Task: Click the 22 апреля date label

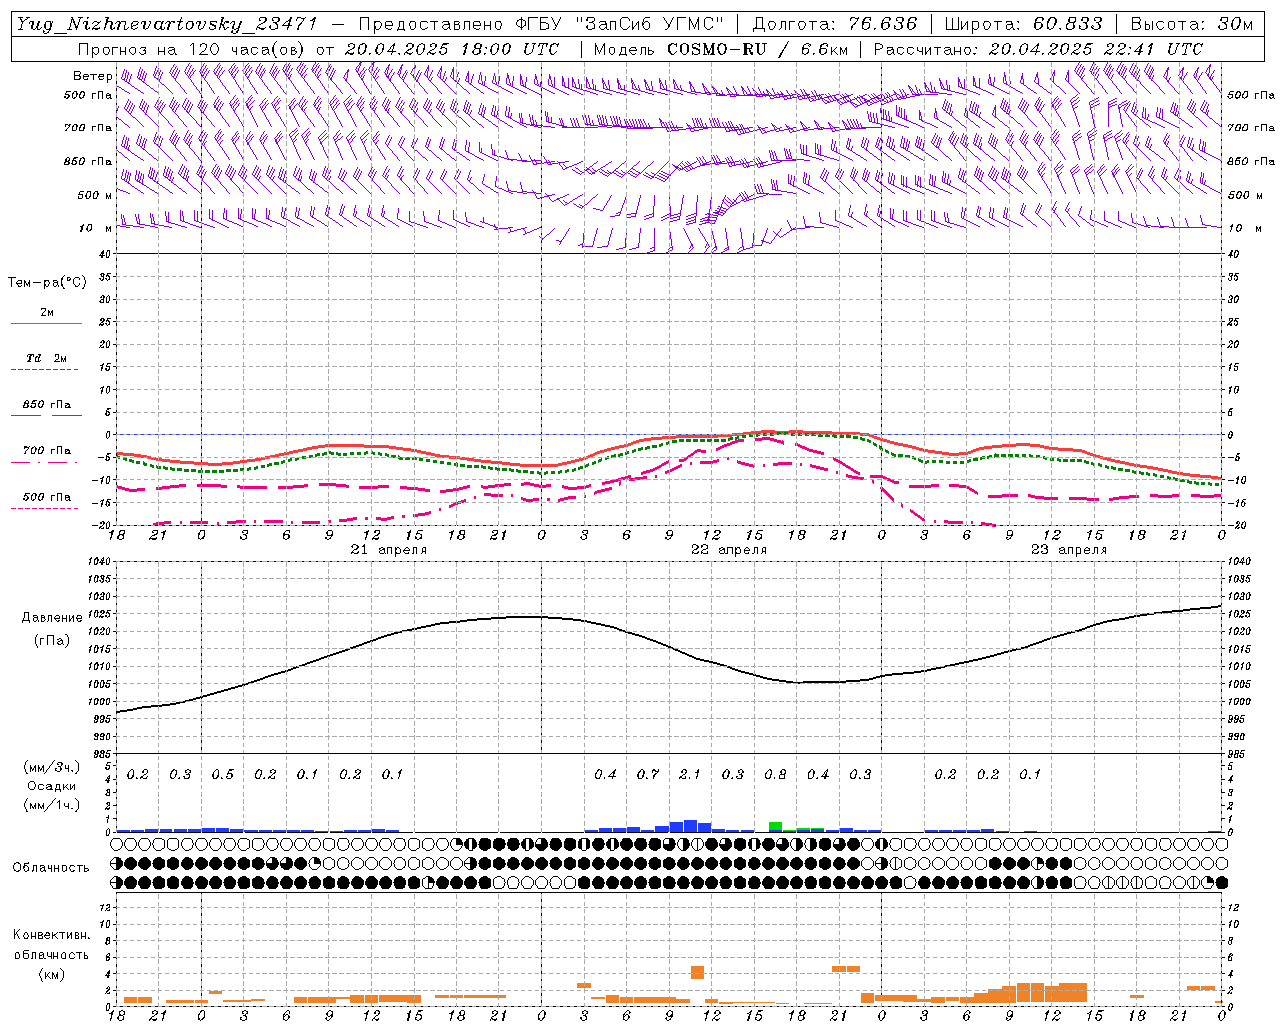Action: tap(729, 550)
